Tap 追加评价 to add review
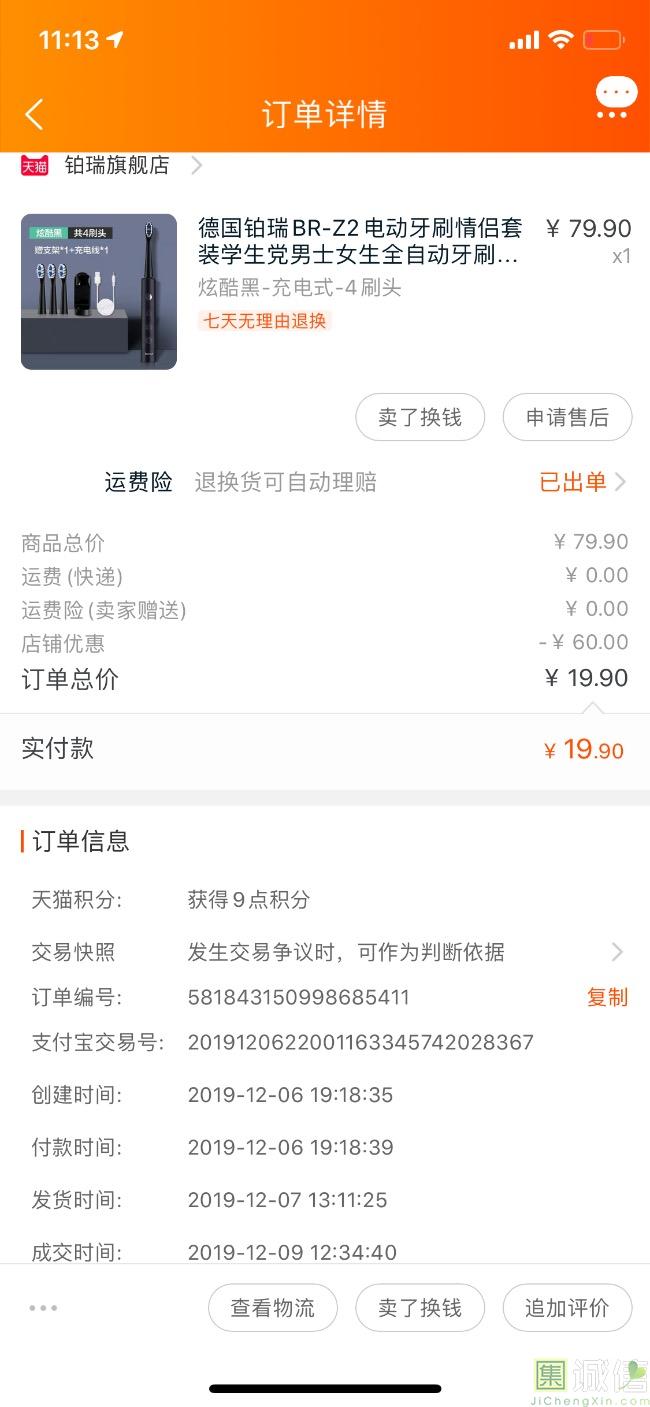This screenshot has height=1407, width=650. click(x=567, y=1307)
